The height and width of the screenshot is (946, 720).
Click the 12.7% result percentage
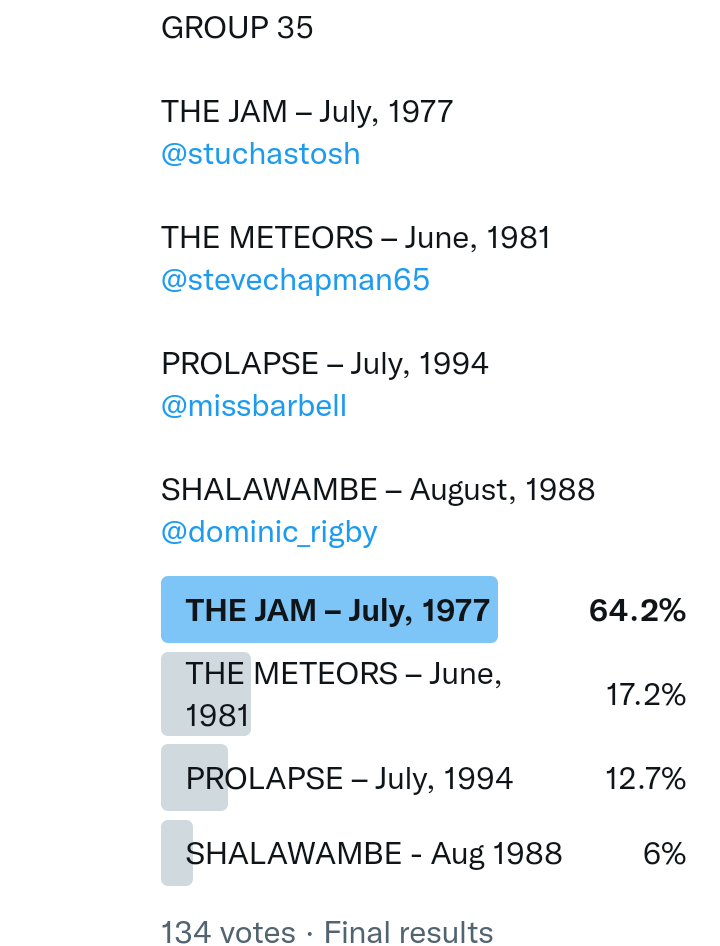tap(645, 778)
